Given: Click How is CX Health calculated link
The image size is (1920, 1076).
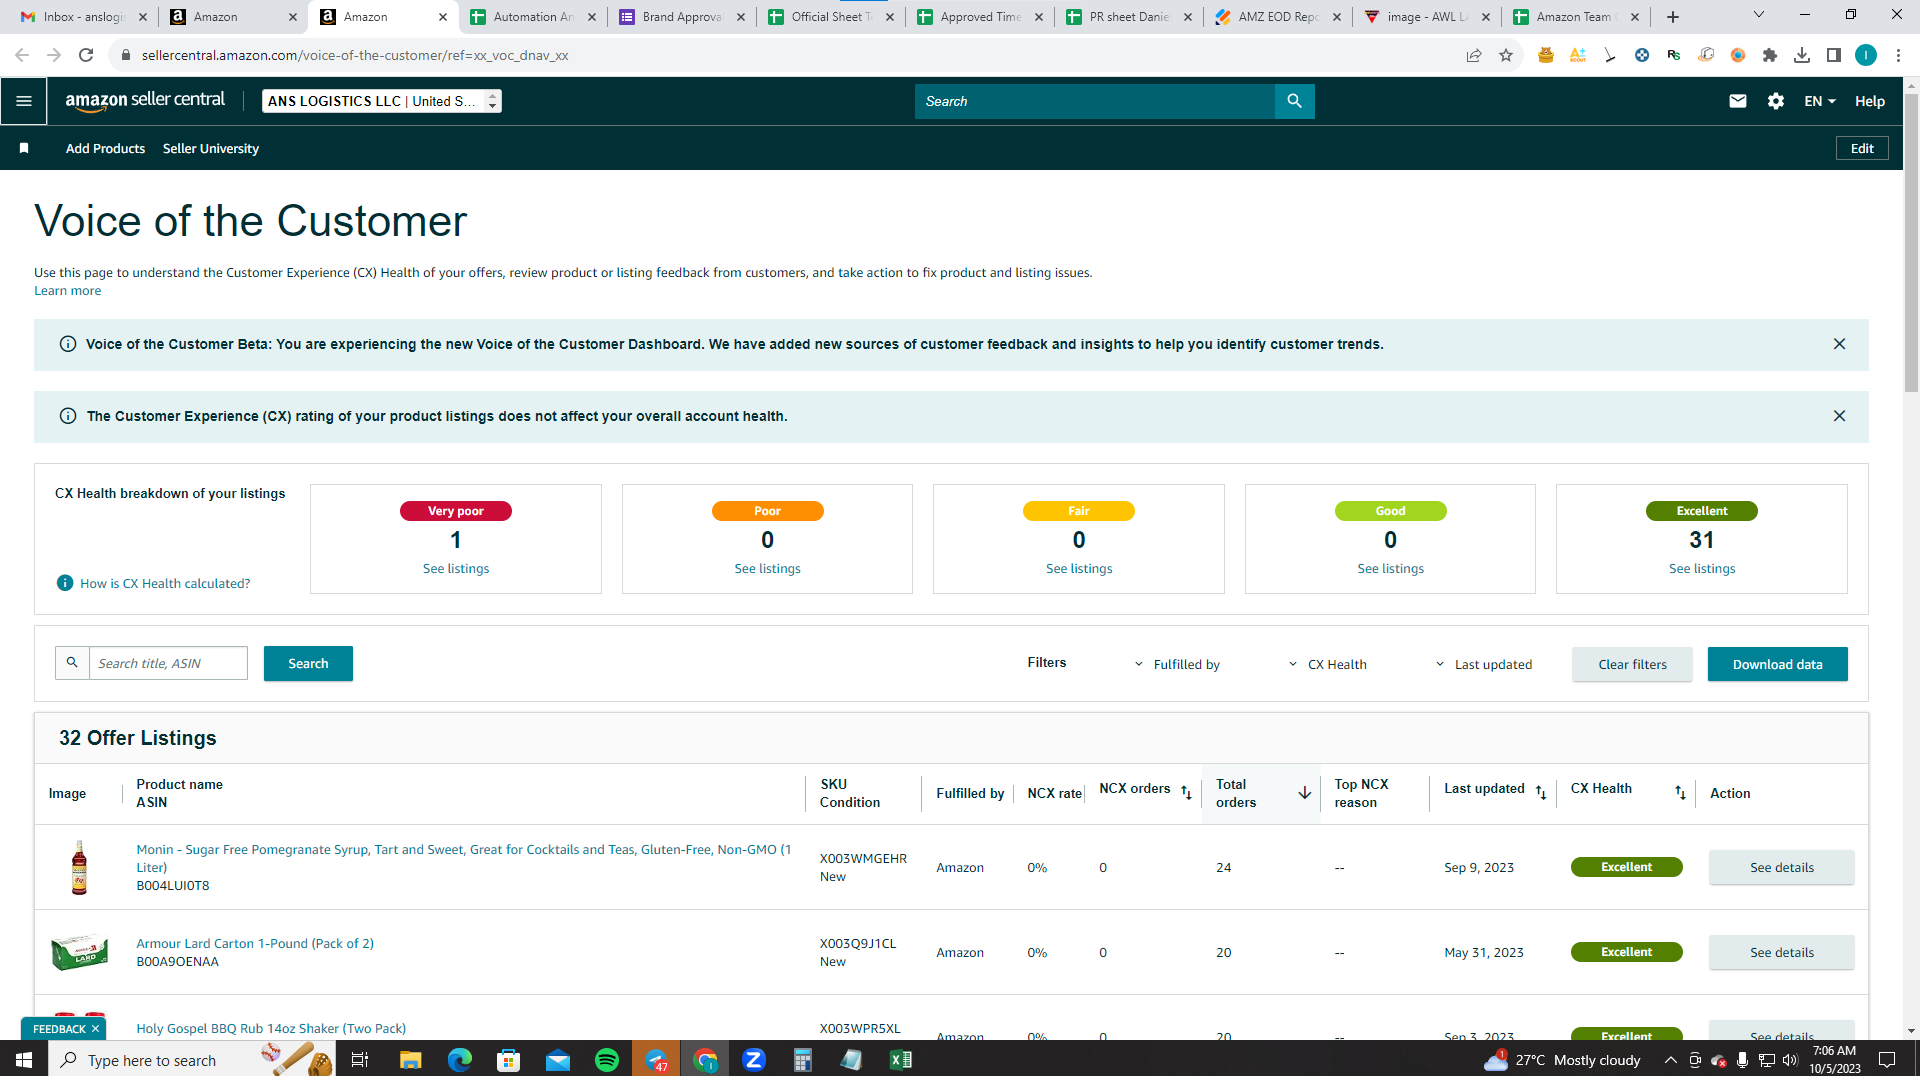Looking at the screenshot, I should [x=165, y=583].
